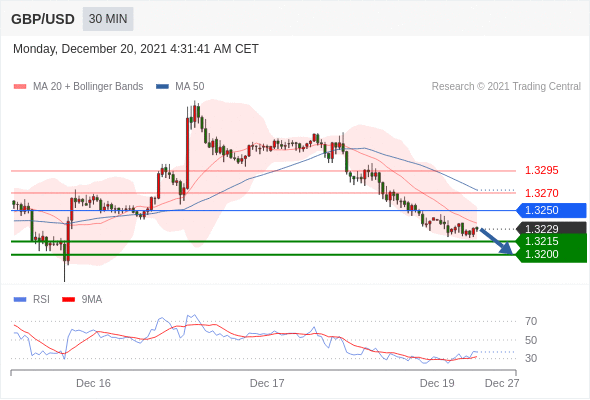Click the Dec 27 date axis label
The height and width of the screenshot is (400, 590).
coord(502,383)
